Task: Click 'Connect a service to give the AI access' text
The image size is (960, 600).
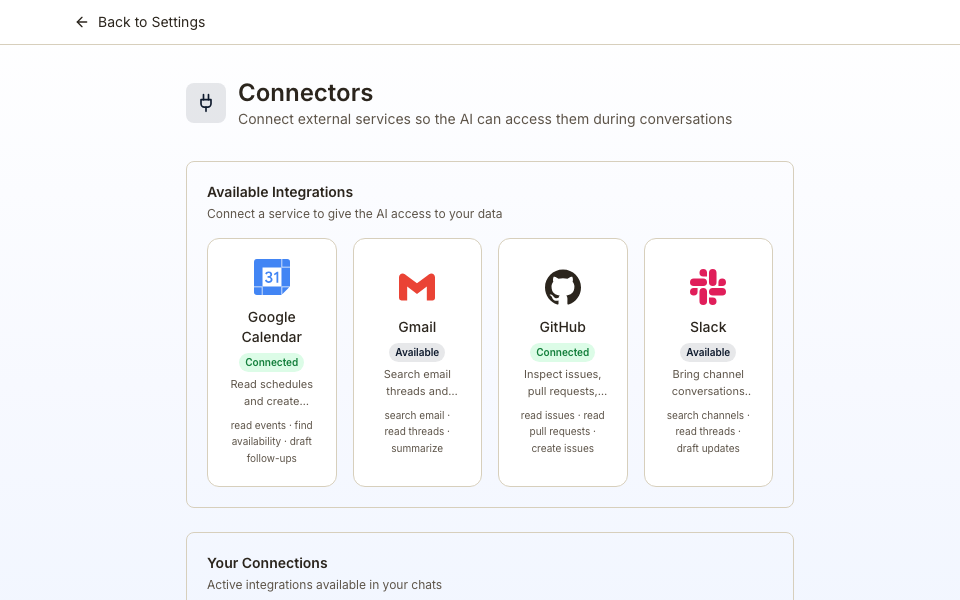Action: (x=354, y=214)
